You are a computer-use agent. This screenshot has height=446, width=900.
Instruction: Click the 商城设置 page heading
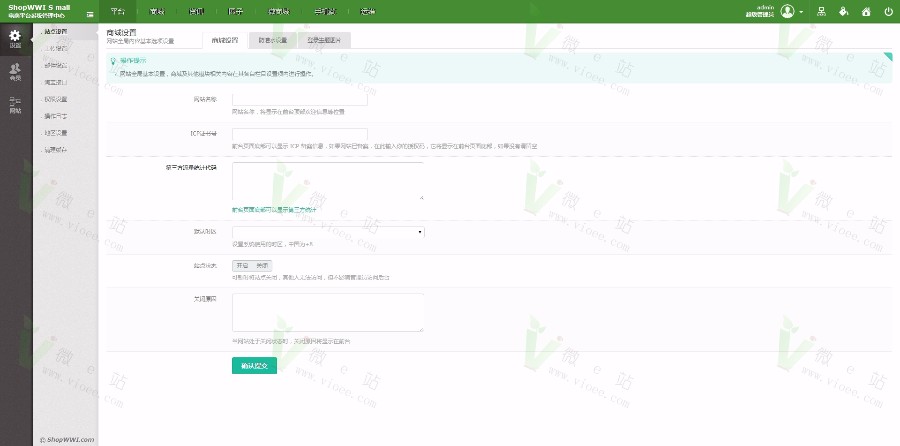[x=121, y=33]
